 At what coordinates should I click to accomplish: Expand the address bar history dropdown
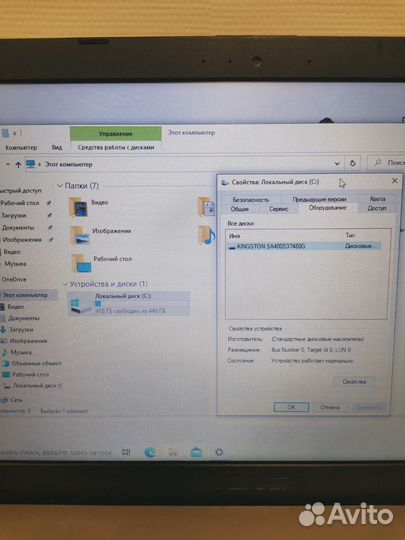click(337, 164)
